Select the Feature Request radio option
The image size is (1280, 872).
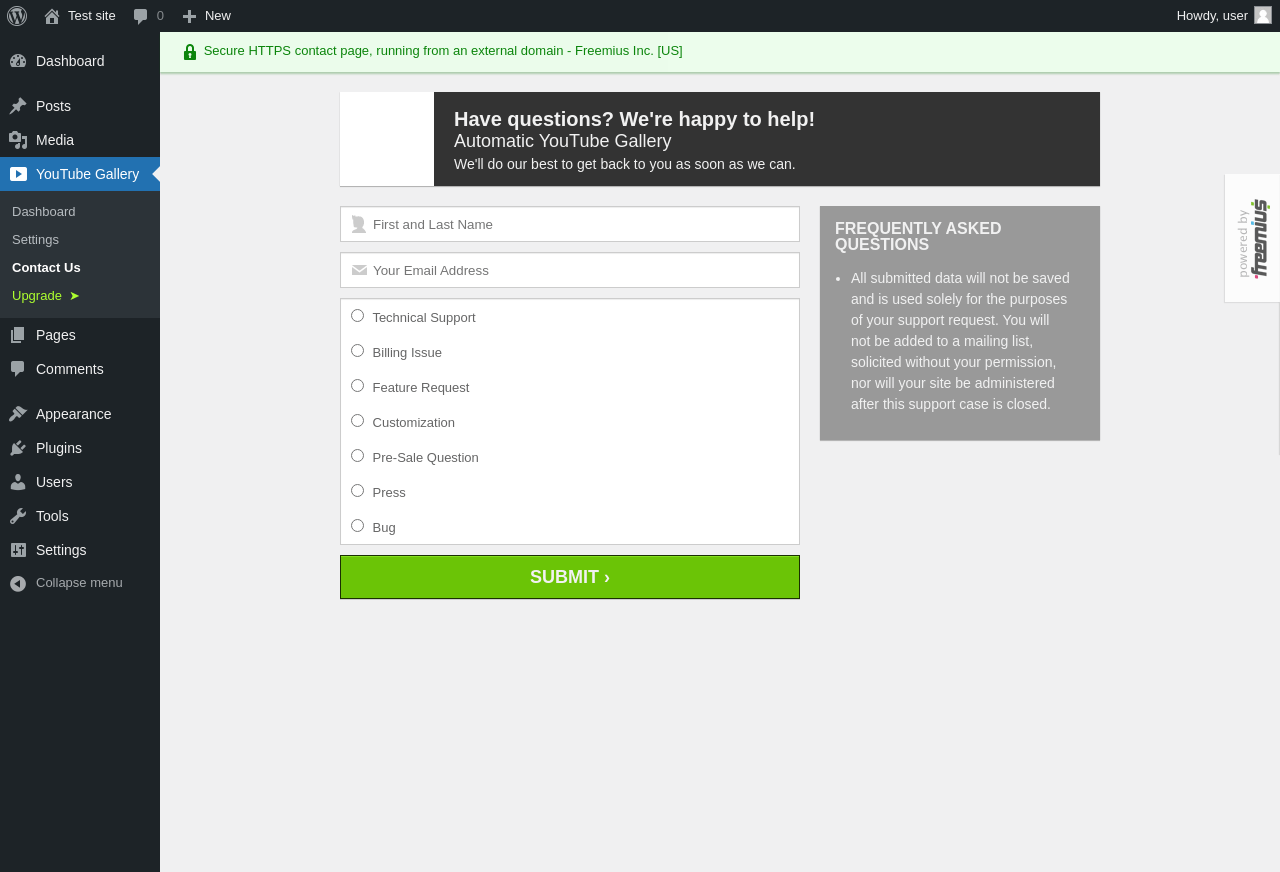pos(357,386)
